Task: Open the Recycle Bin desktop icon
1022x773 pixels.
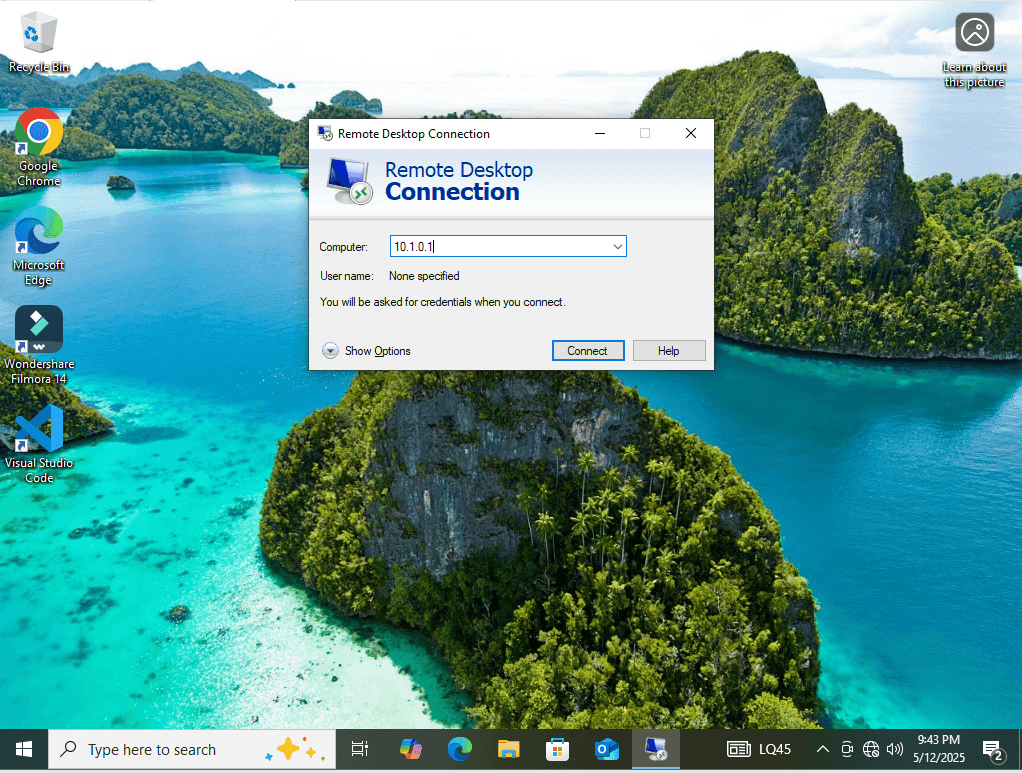Action: tap(39, 38)
